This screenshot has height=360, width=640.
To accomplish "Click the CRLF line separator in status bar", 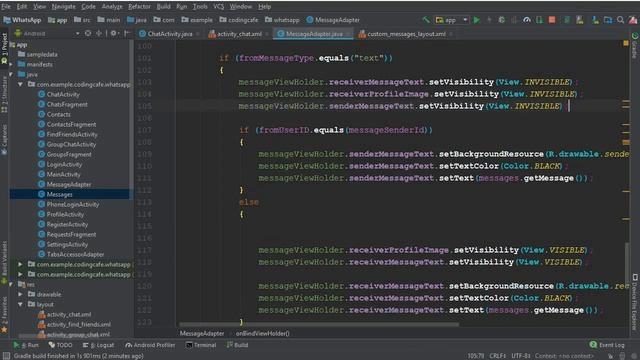I will point(498,356).
